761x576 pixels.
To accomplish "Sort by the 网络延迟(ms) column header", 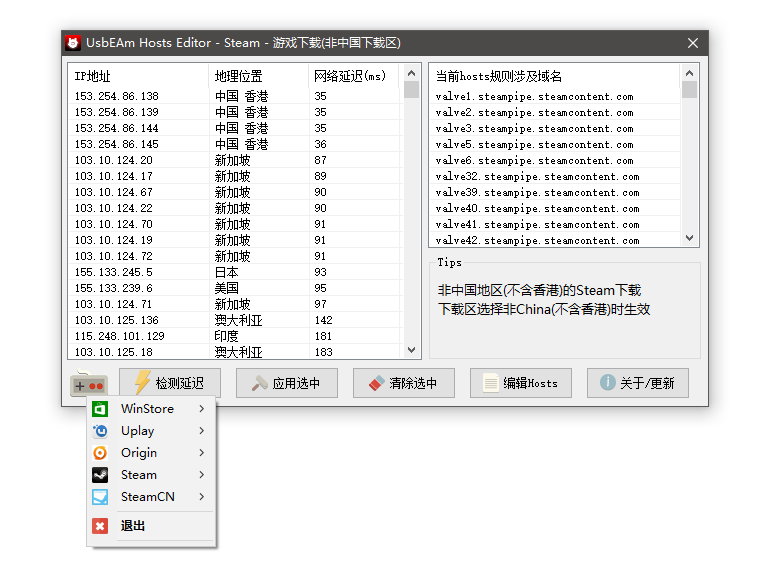I will click(353, 76).
